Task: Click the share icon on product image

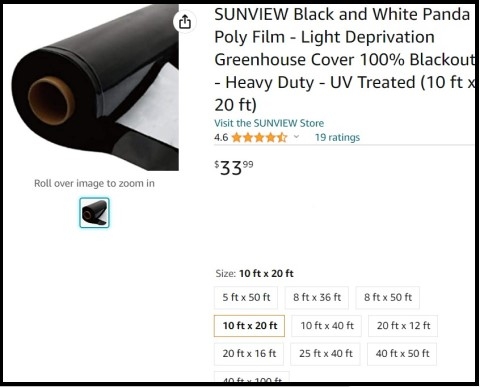Action: pyautogui.click(x=185, y=22)
